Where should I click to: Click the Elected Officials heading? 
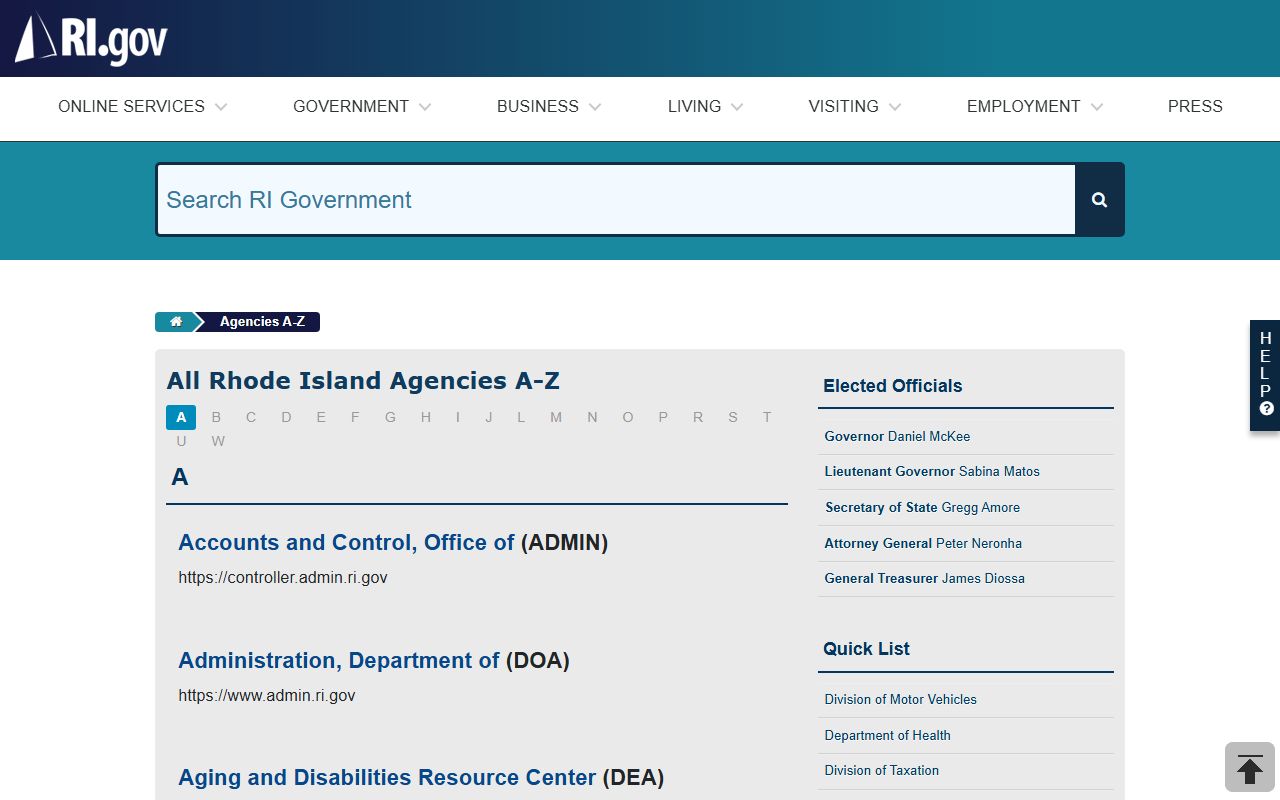coord(892,386)
